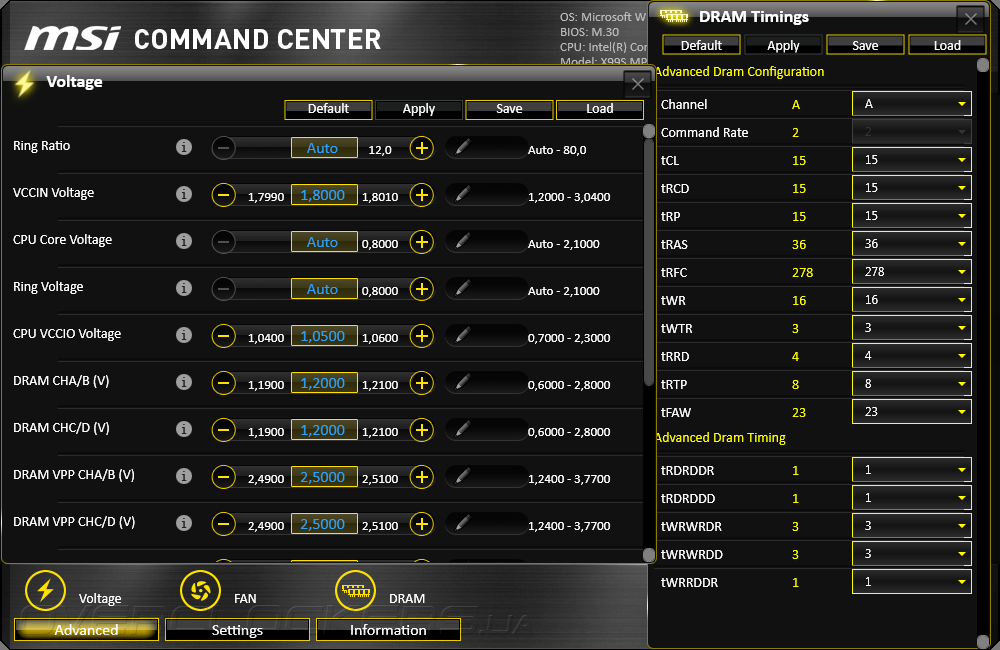Increase DRAM VPP CHC/D voltage with plus
Viewport: 1000px width, 650px height.
(421, 524)
